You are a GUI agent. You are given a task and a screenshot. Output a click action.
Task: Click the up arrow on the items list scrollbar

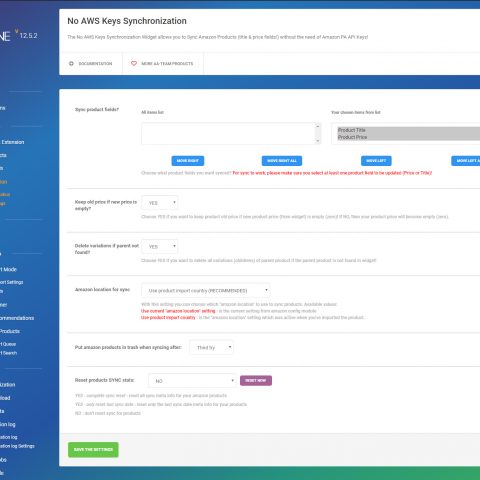[318, 126]
